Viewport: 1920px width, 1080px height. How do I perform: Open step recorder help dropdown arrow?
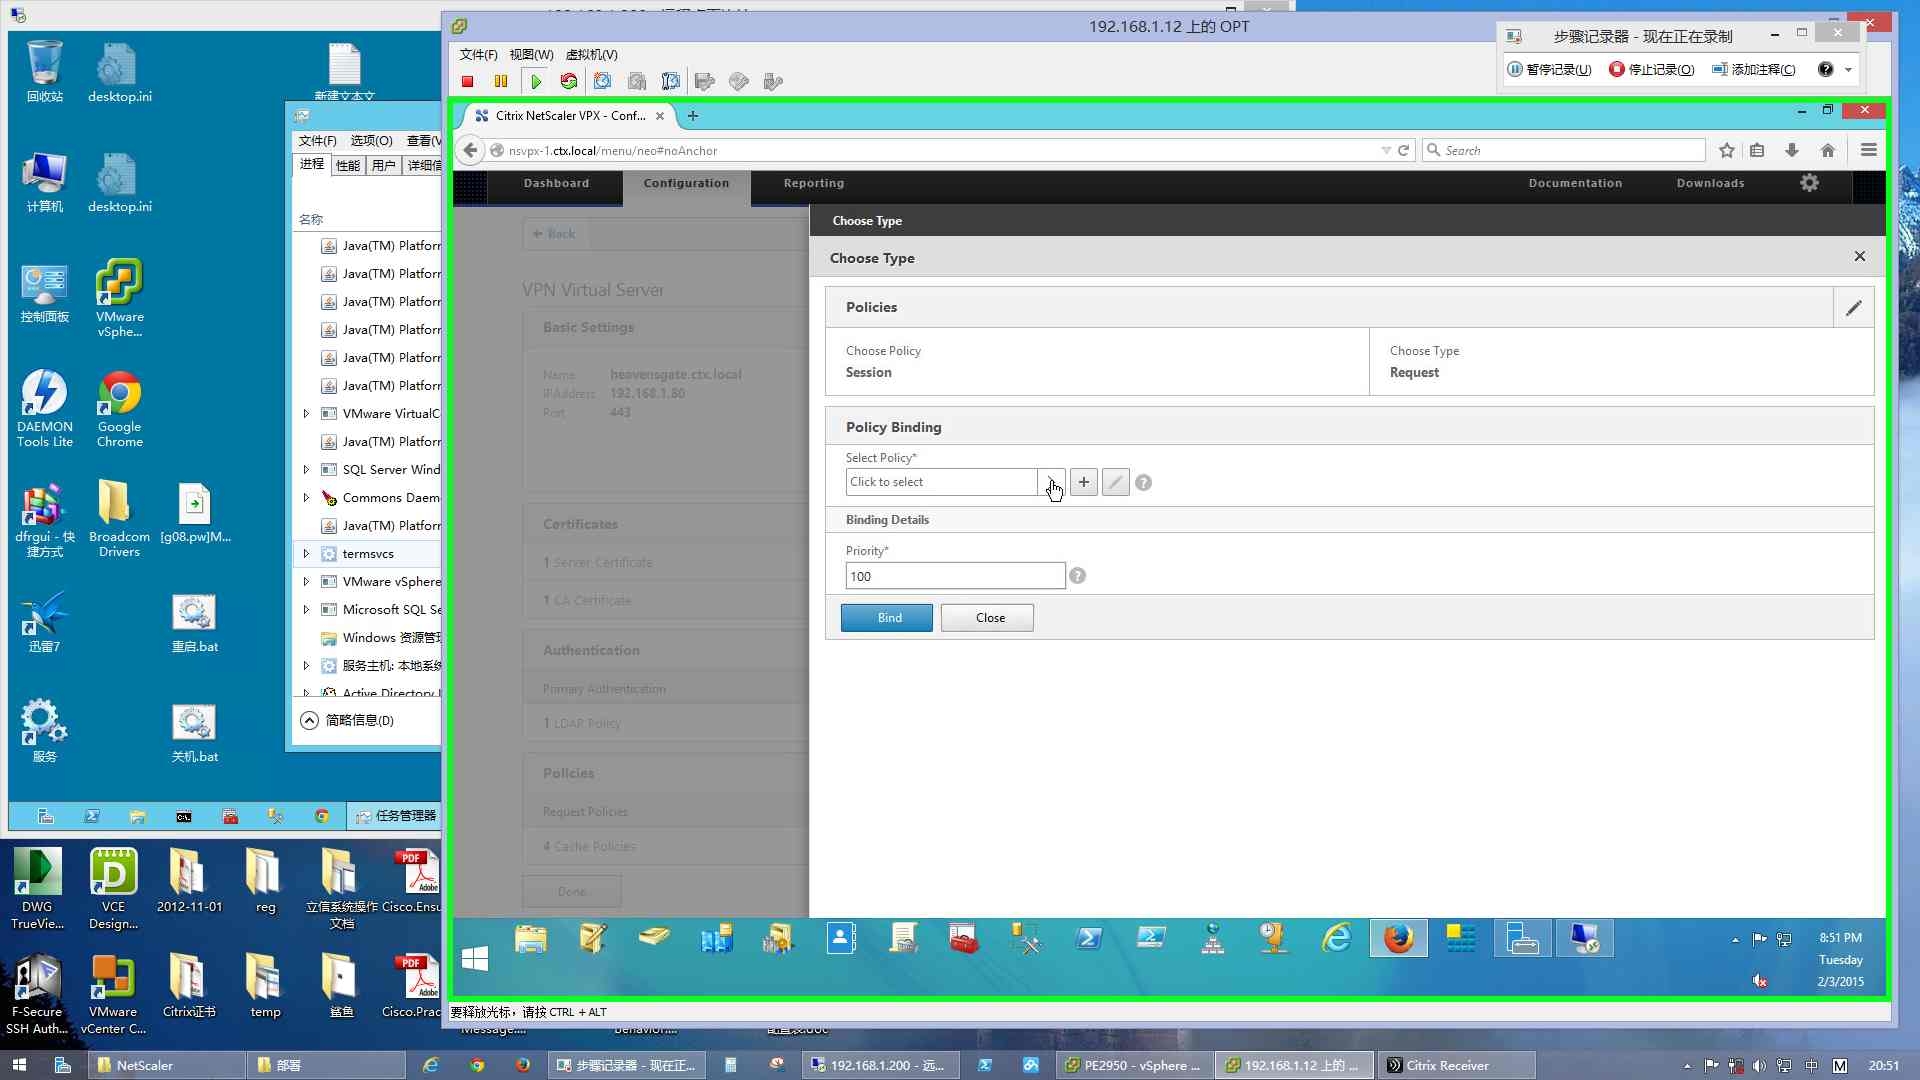tap(1848, 70)
